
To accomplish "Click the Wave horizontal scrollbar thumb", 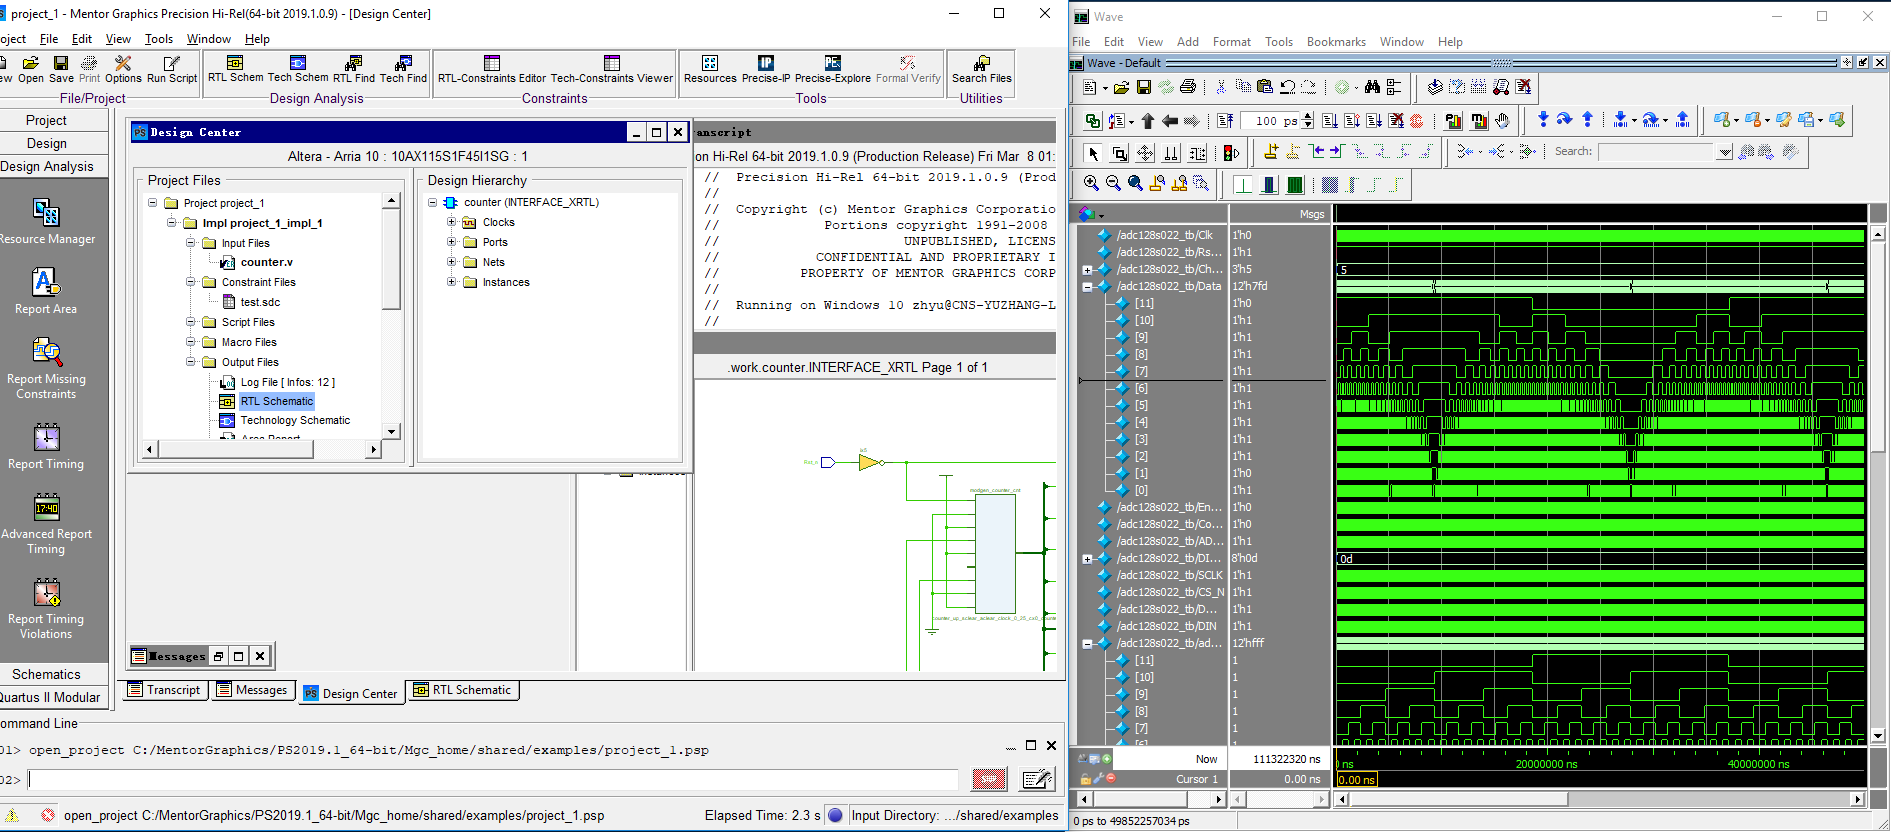I will [x=1459, y=799].
